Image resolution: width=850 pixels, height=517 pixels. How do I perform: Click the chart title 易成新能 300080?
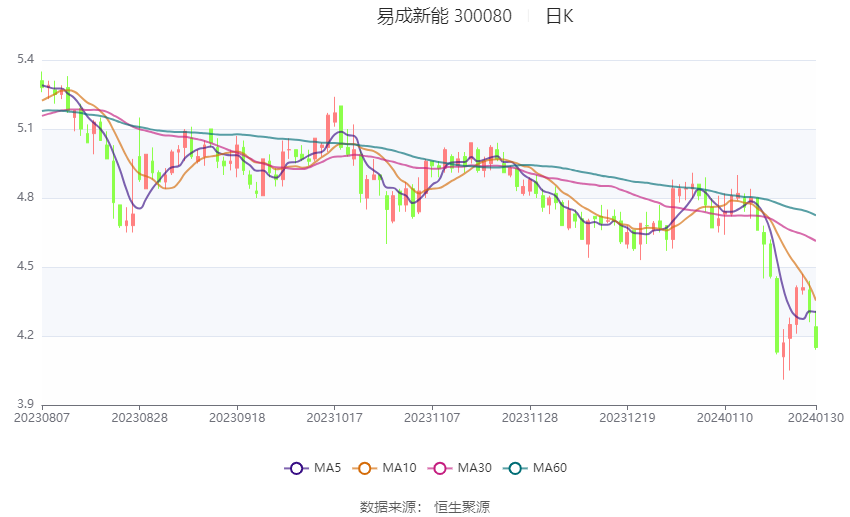[444, 16]
